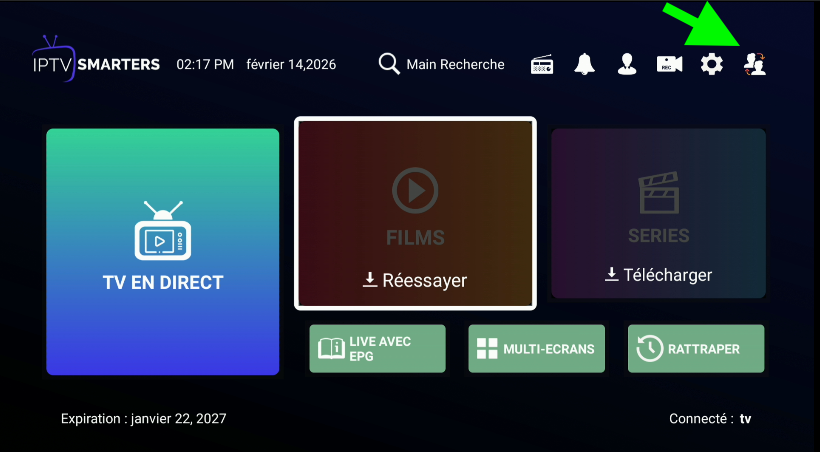Image resolution: width=820 pixels, height=452 pixels.
Task: Open the radio icon in top bar
Action: point(542,64)
